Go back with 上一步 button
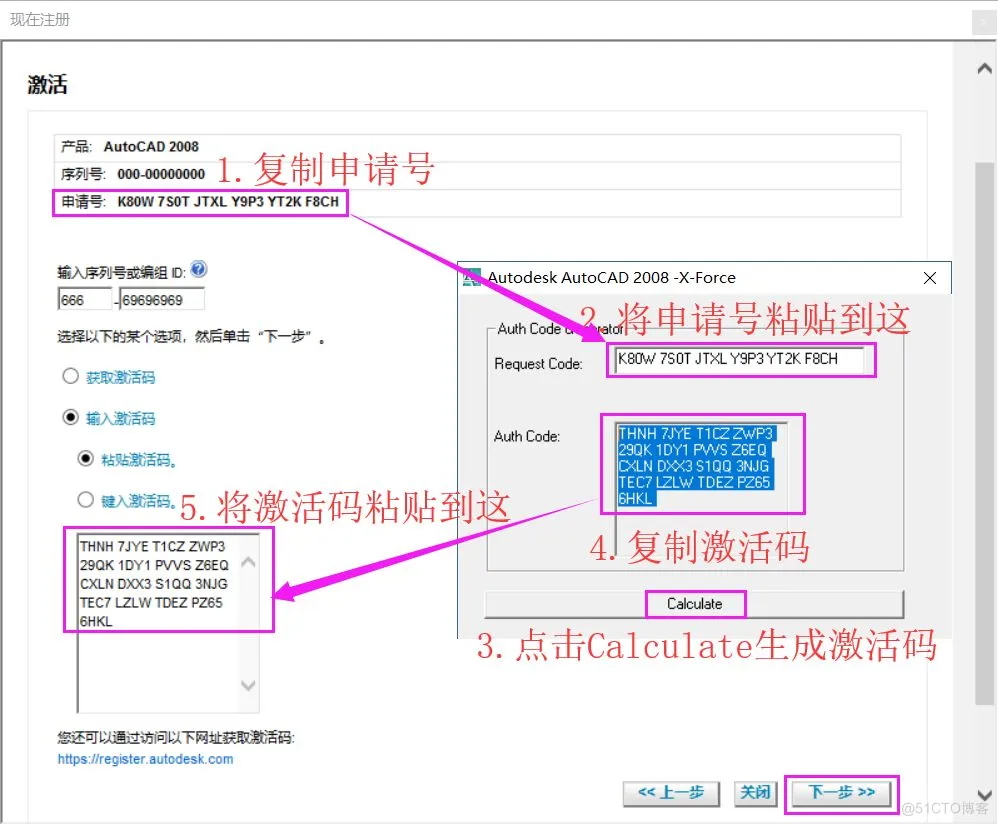Image resolution: width=998 pixels, height=825 pixels. click(671, 793)
